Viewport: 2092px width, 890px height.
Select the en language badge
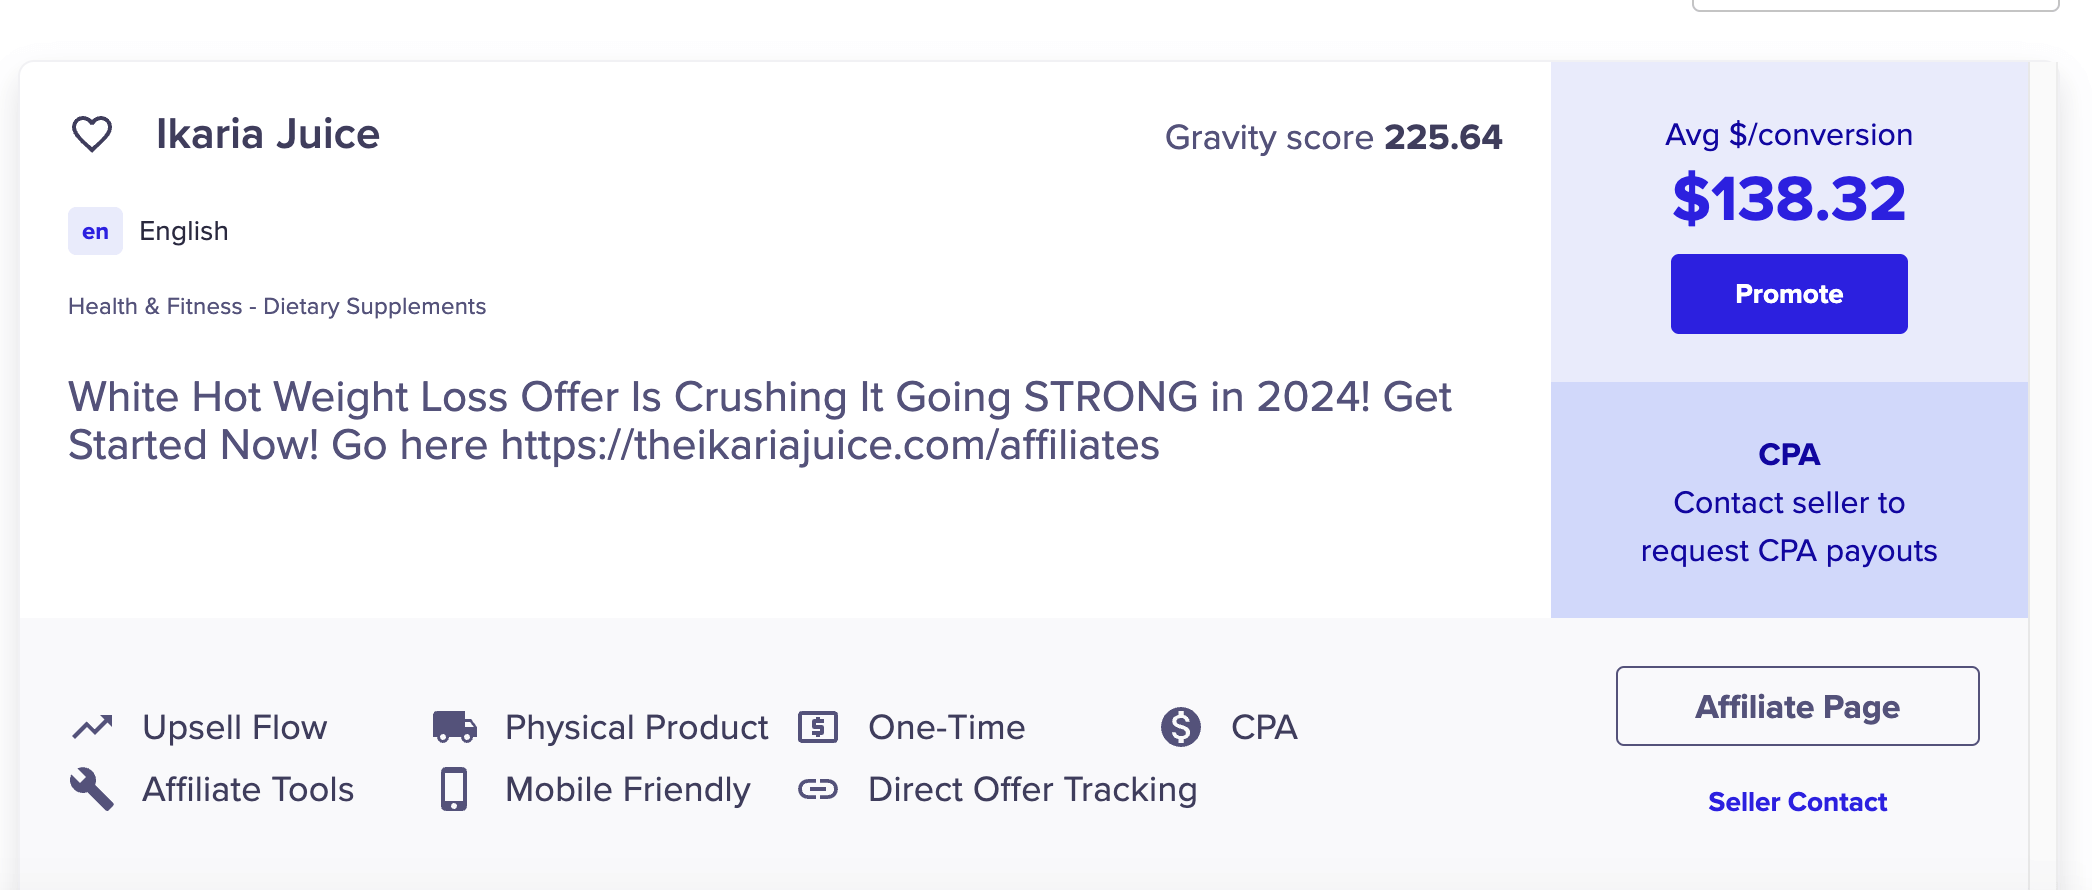pos(95,231)
